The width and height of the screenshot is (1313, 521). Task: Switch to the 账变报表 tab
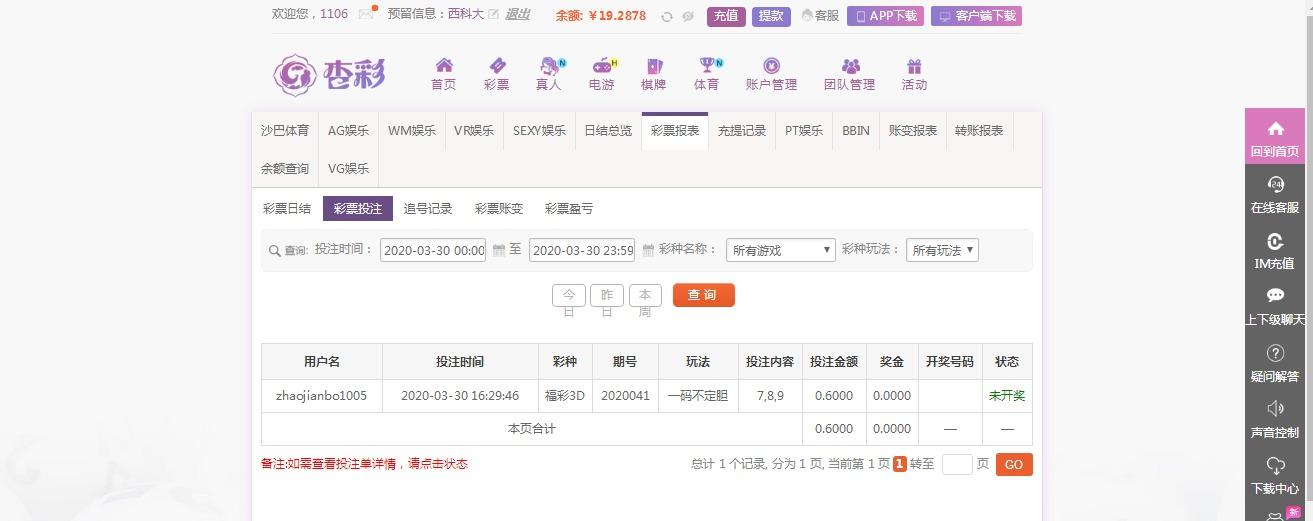tap(913, 131)
